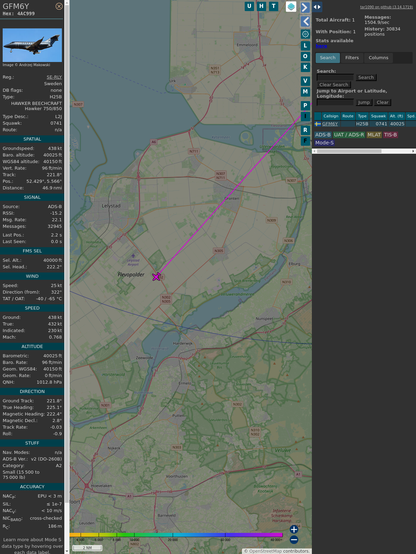Click the Jump button

(364, 102)
